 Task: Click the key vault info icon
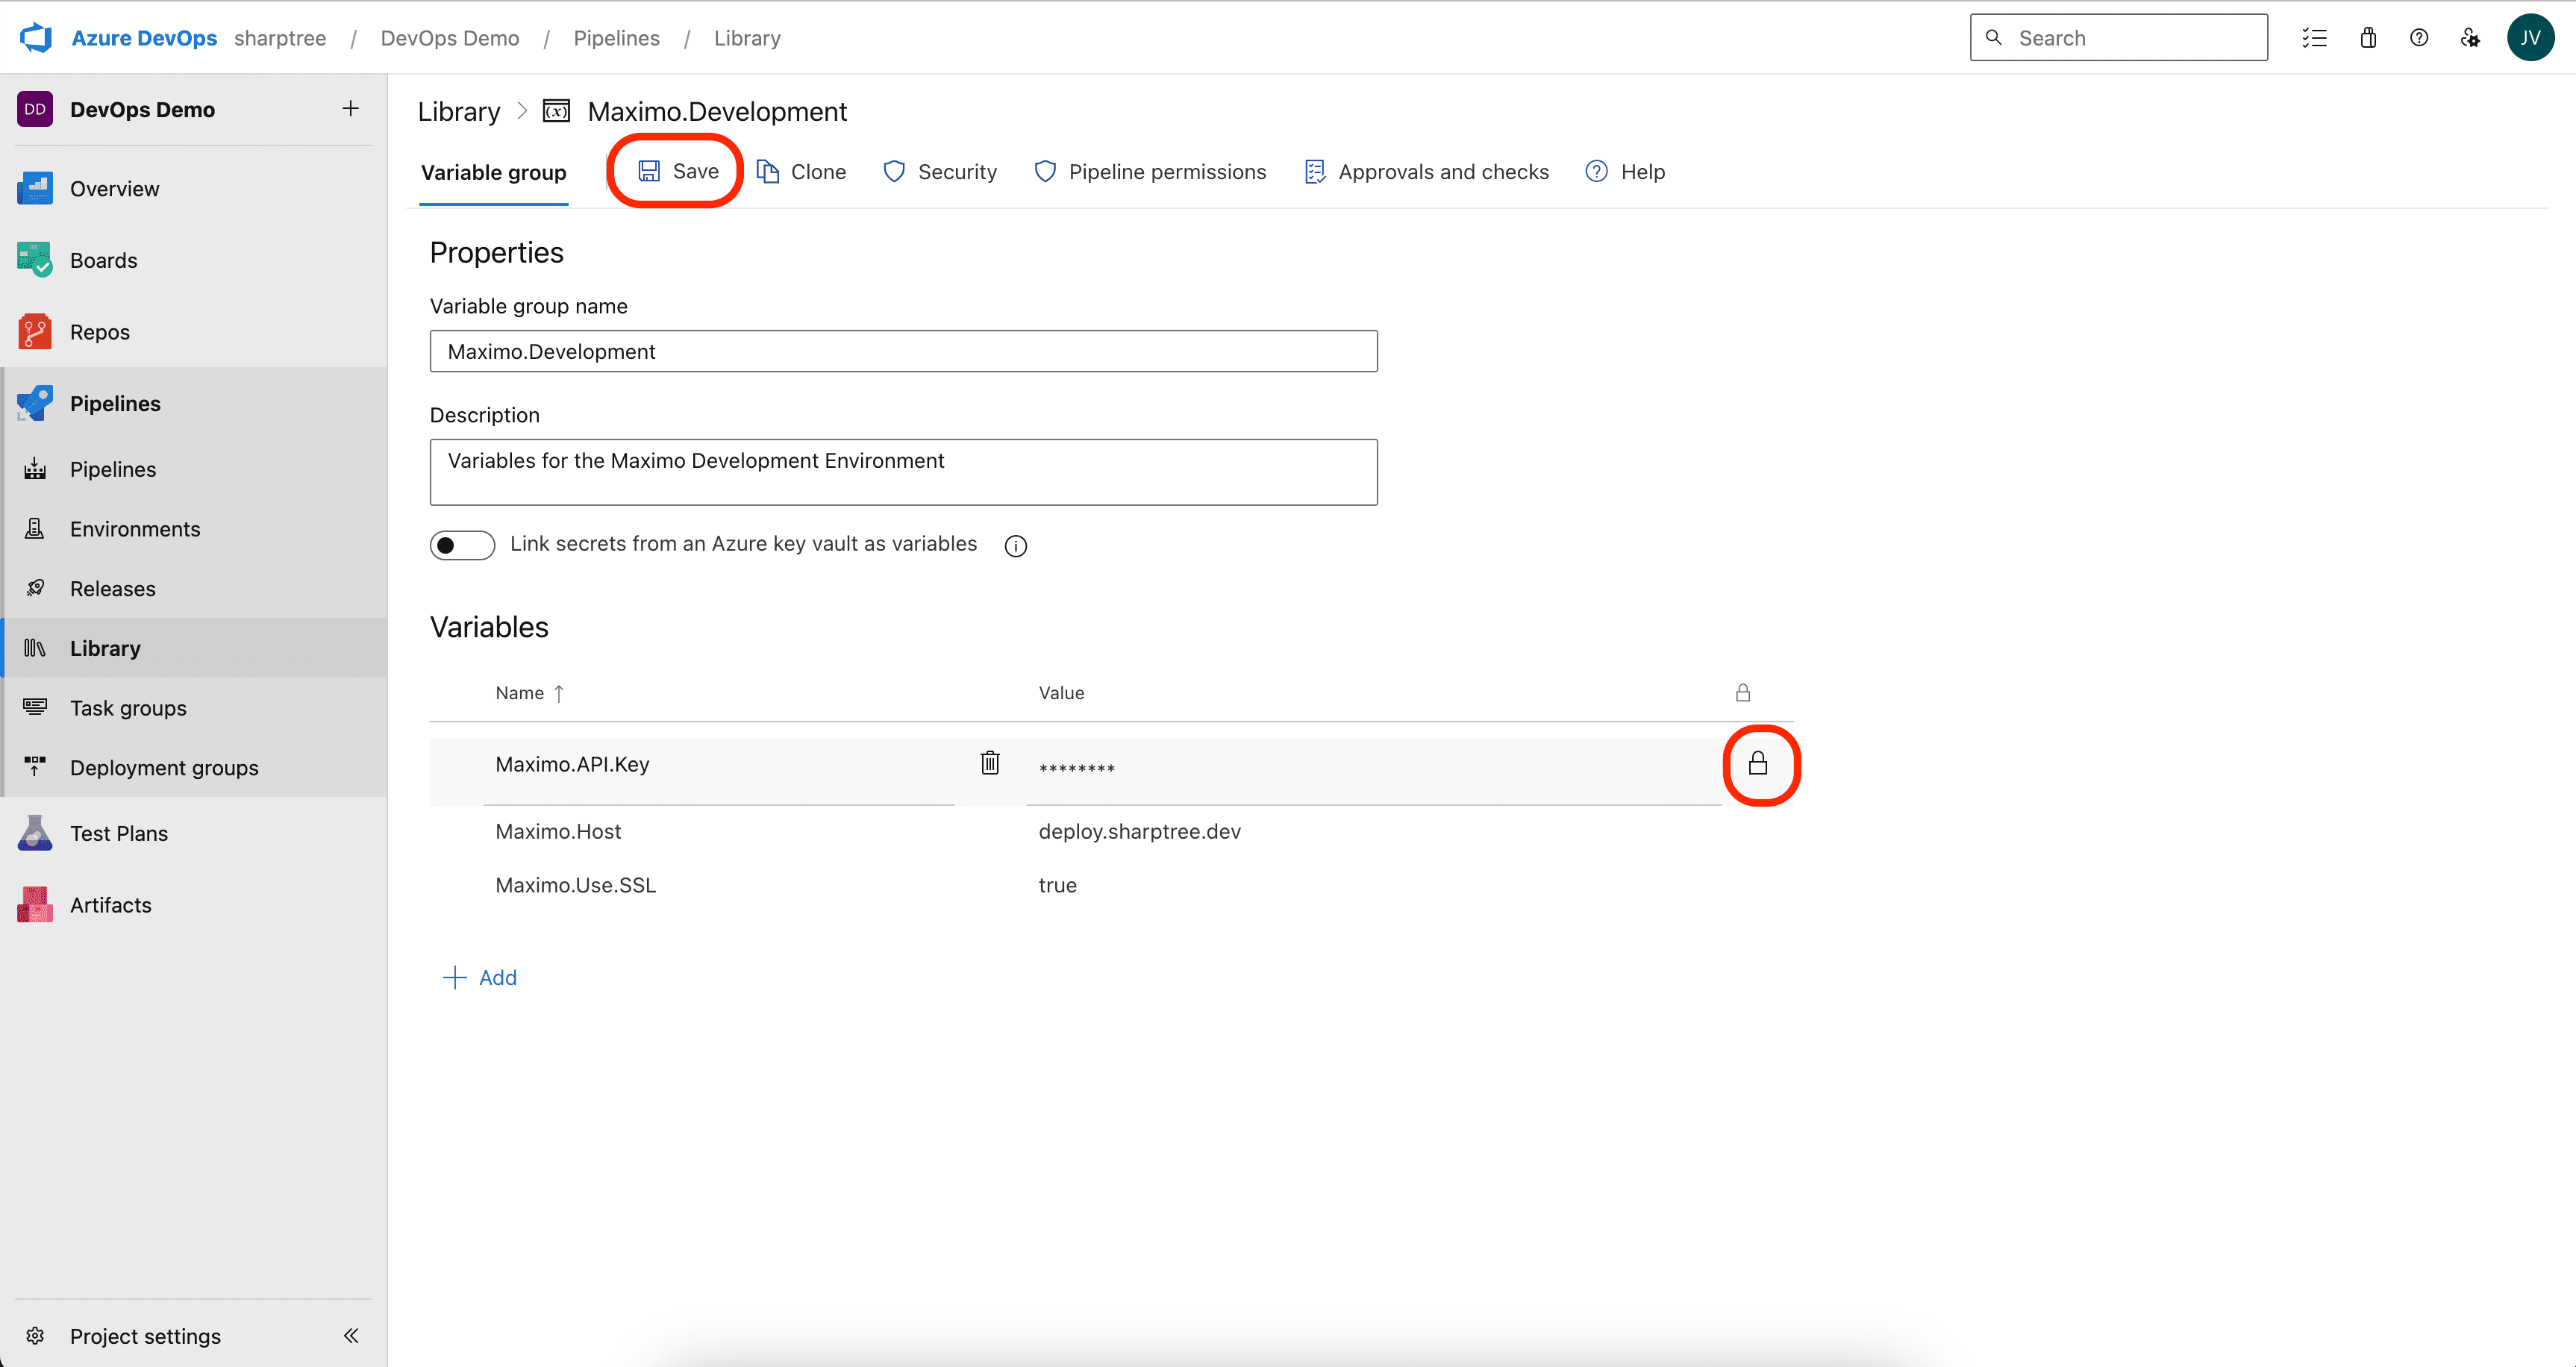pyautogui.click(x=1015, y=546)
